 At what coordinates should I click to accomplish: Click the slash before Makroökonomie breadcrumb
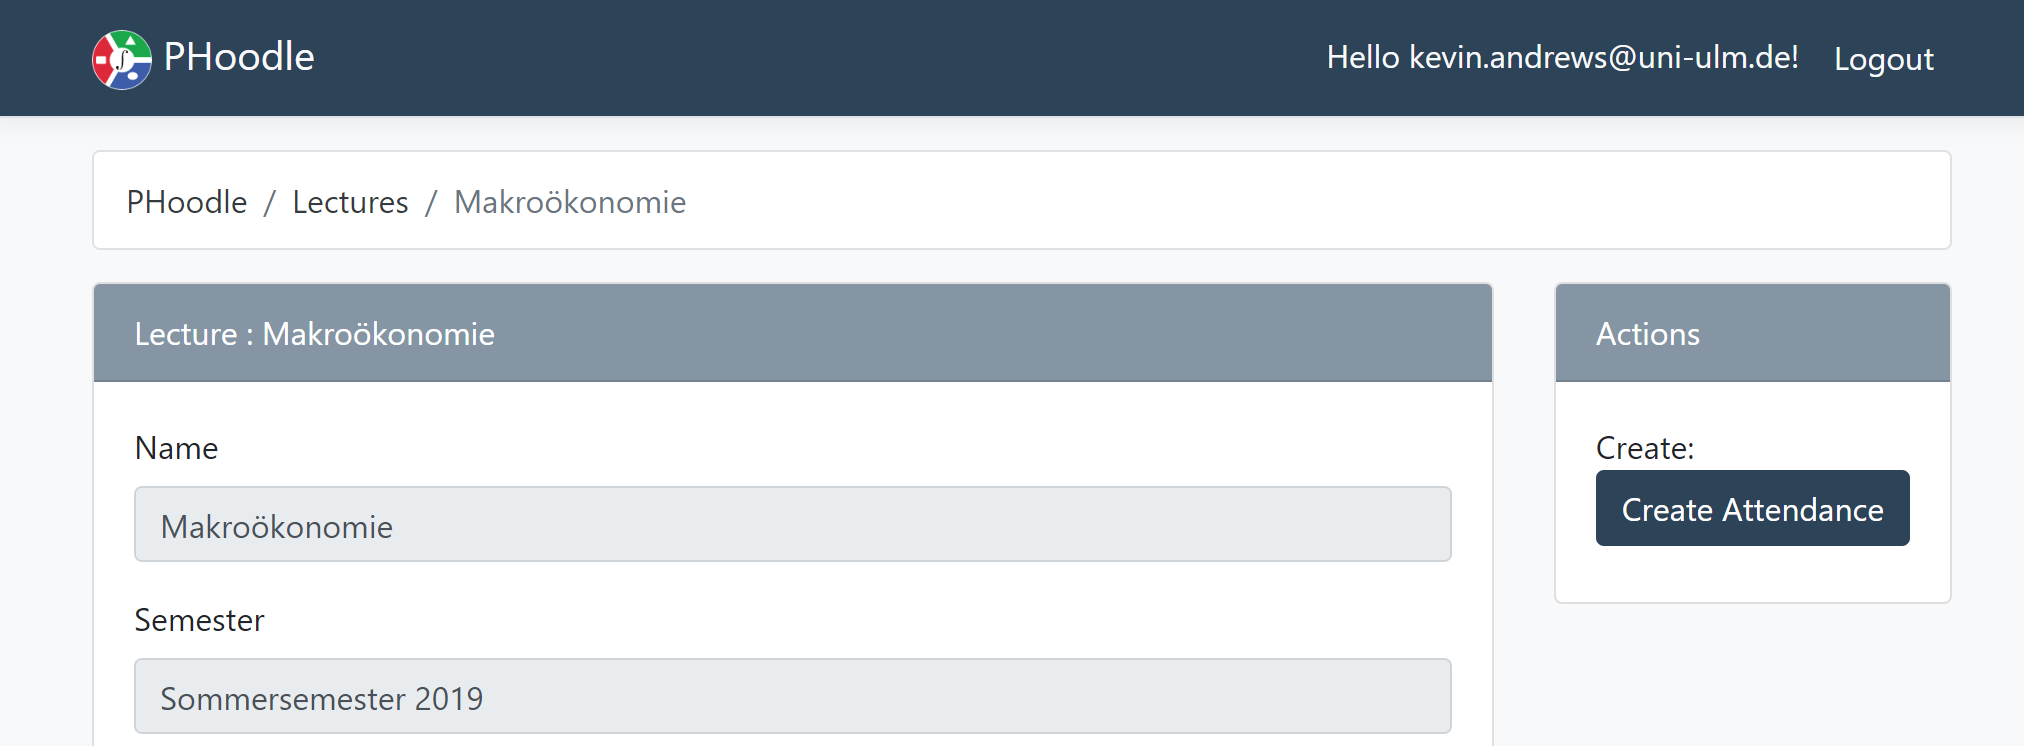coord(431,203)
